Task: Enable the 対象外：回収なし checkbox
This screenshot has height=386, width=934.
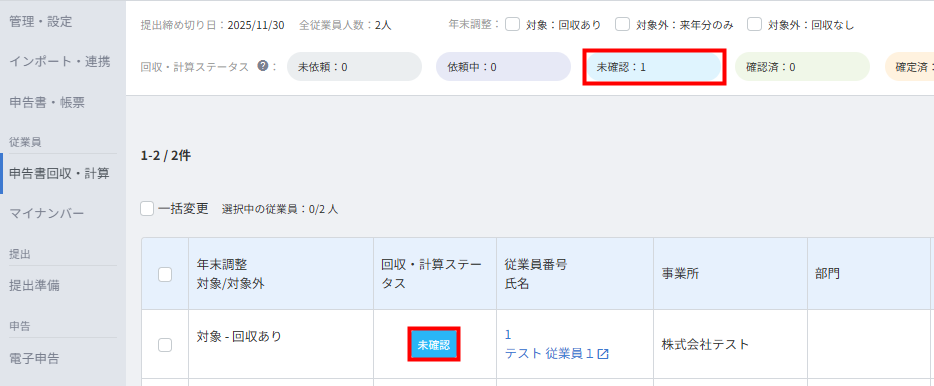Action: (755, 24)
